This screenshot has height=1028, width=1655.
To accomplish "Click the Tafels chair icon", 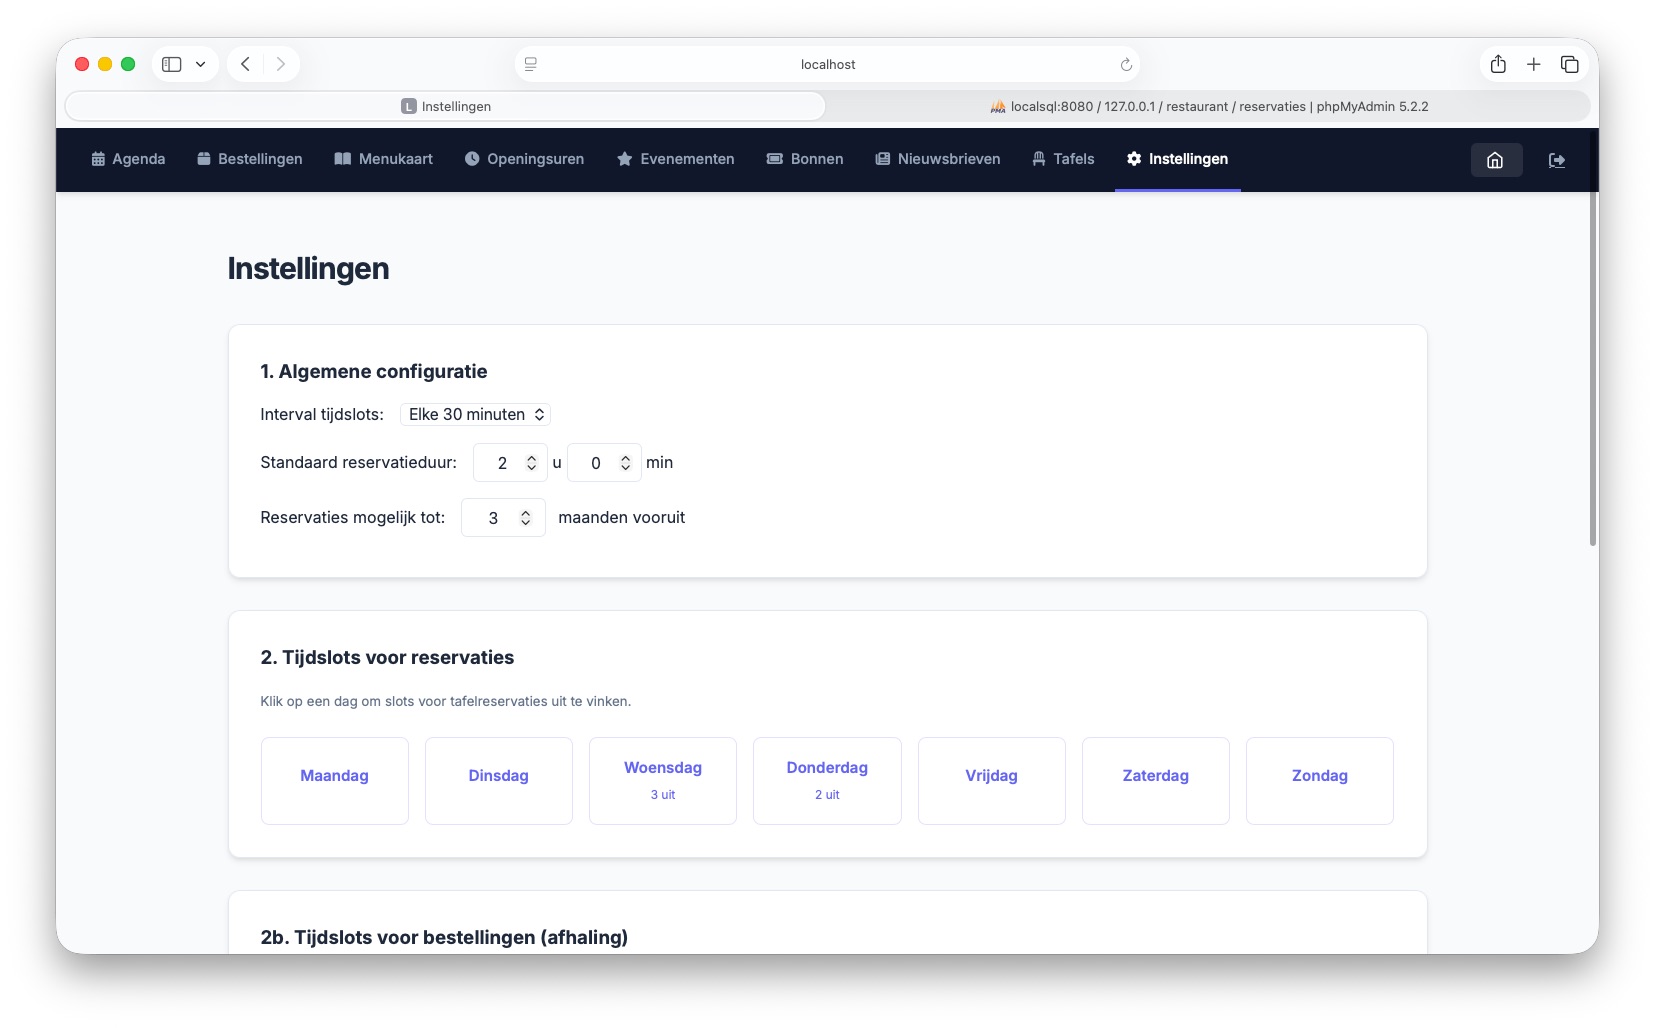I will (x=1039, y=159).
